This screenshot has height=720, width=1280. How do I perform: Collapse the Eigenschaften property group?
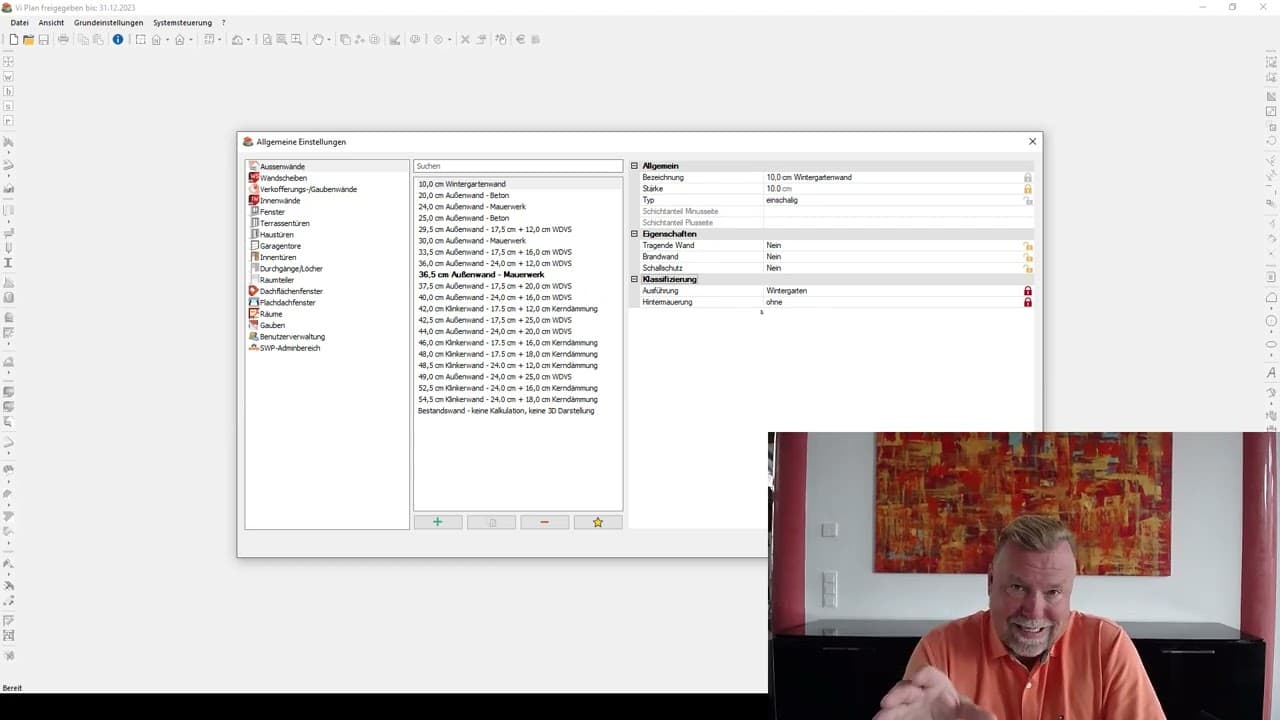point(634,234)
